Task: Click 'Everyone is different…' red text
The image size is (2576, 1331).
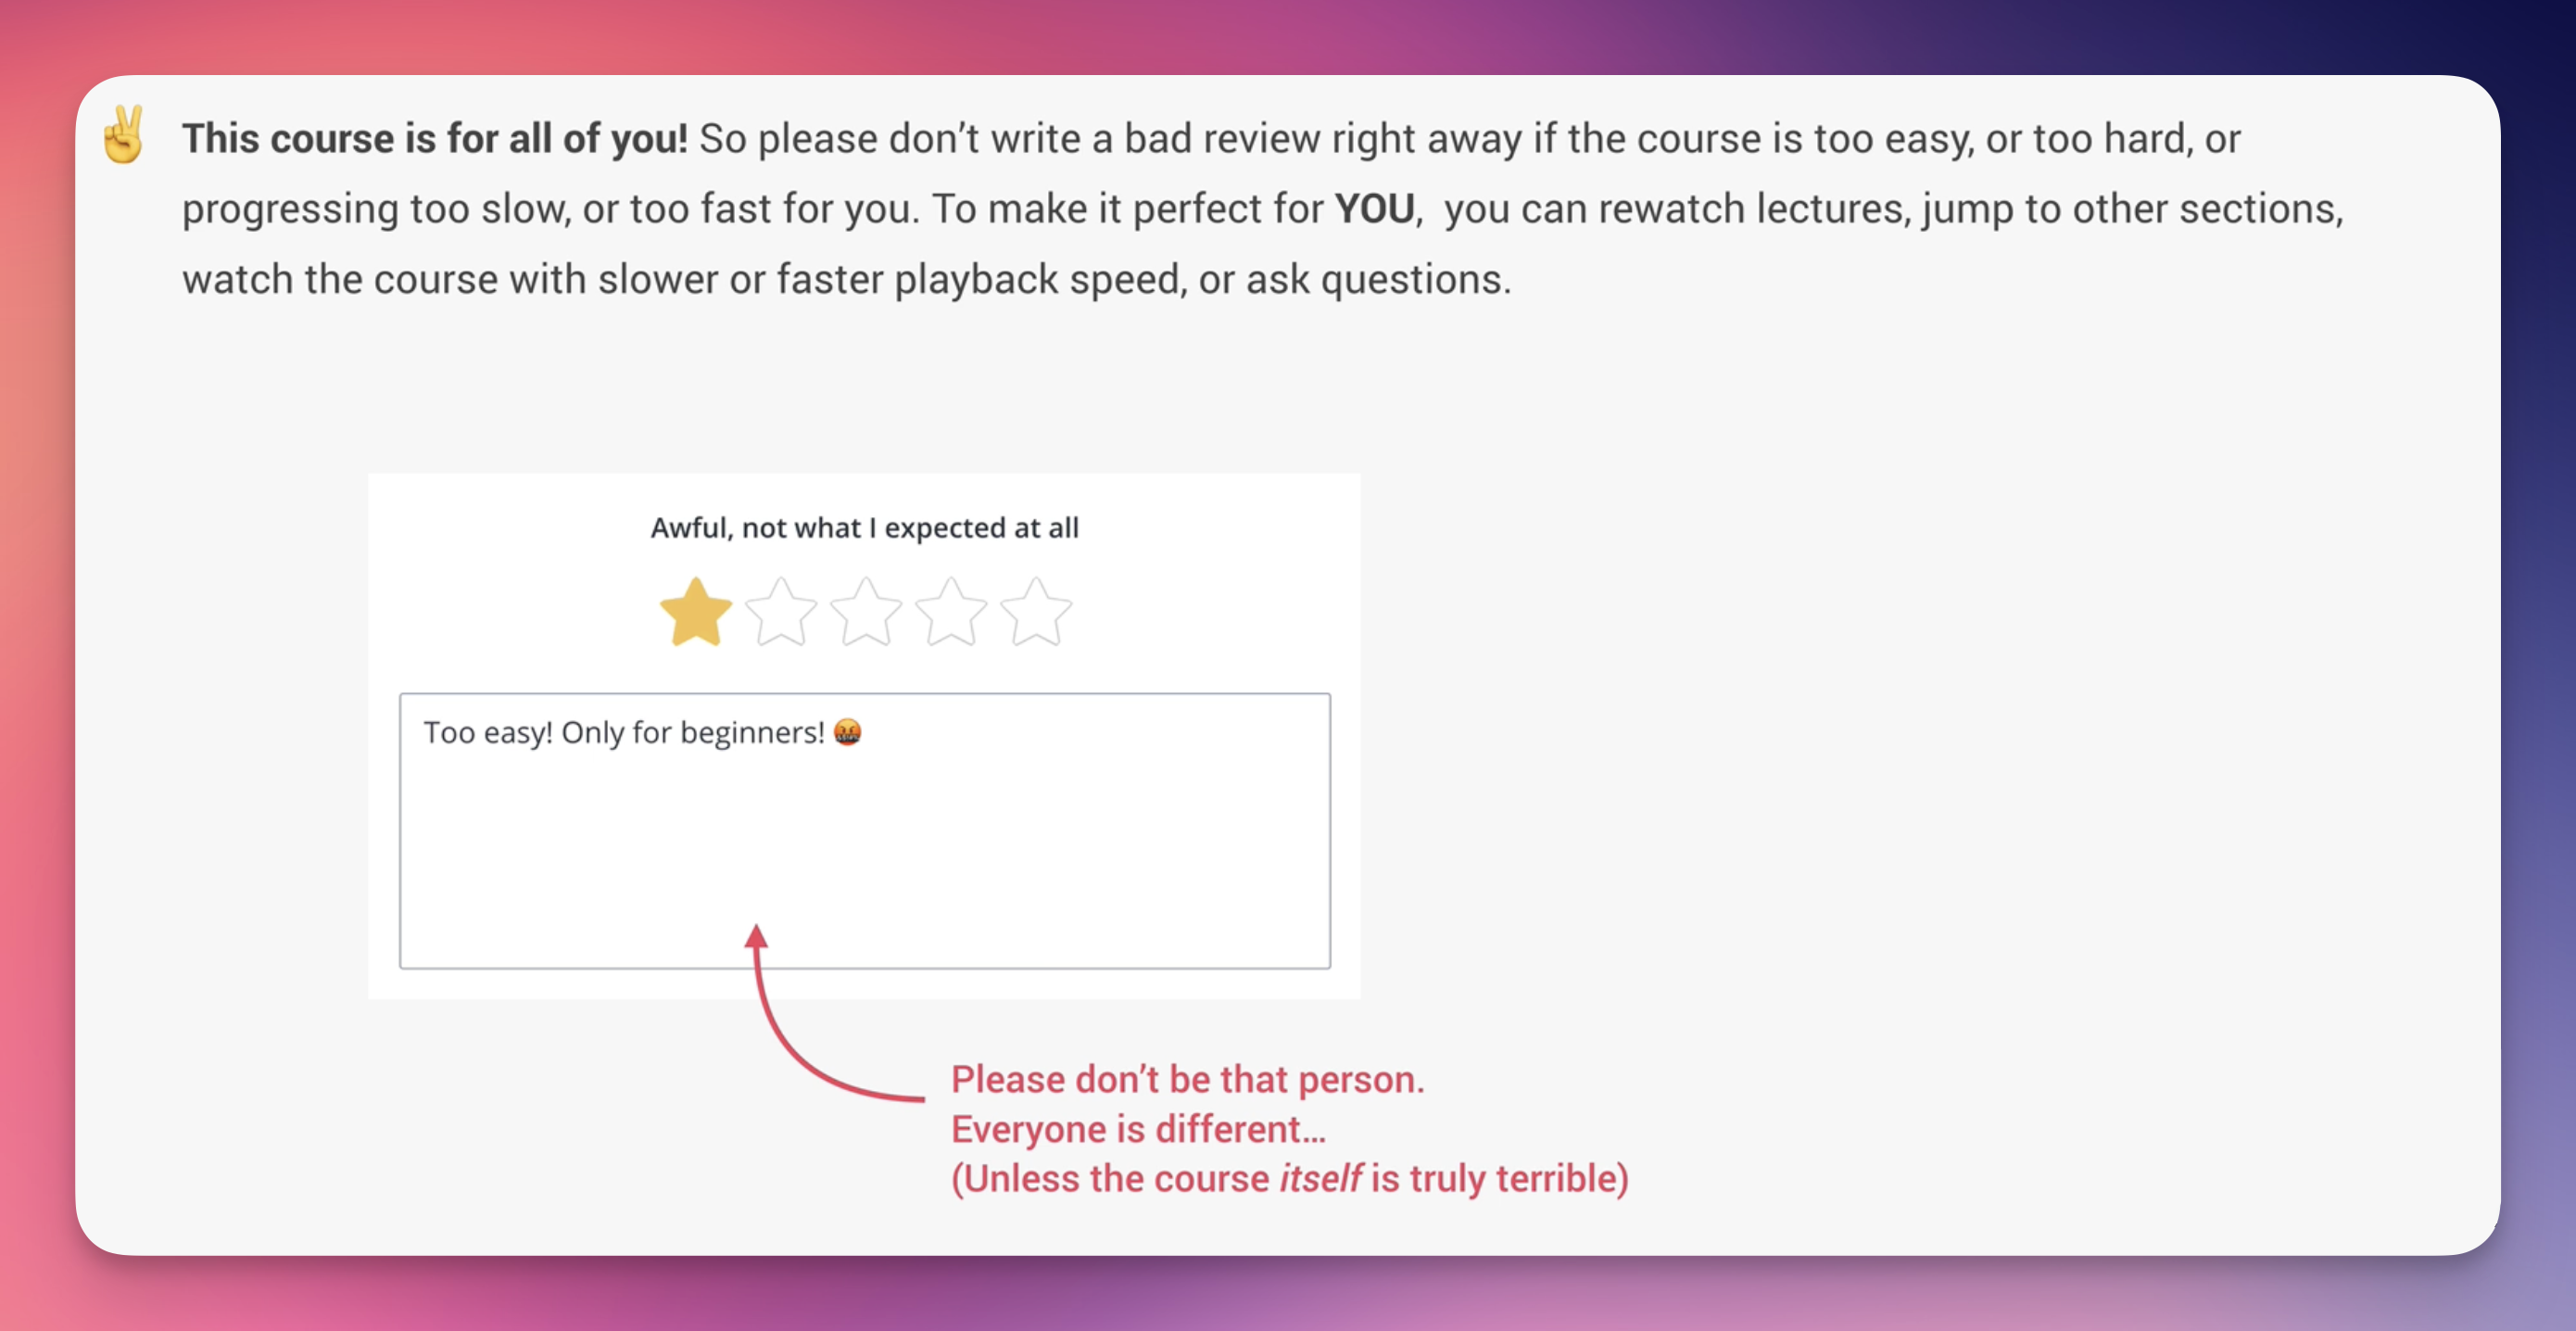Action: coord(1138,1129)
